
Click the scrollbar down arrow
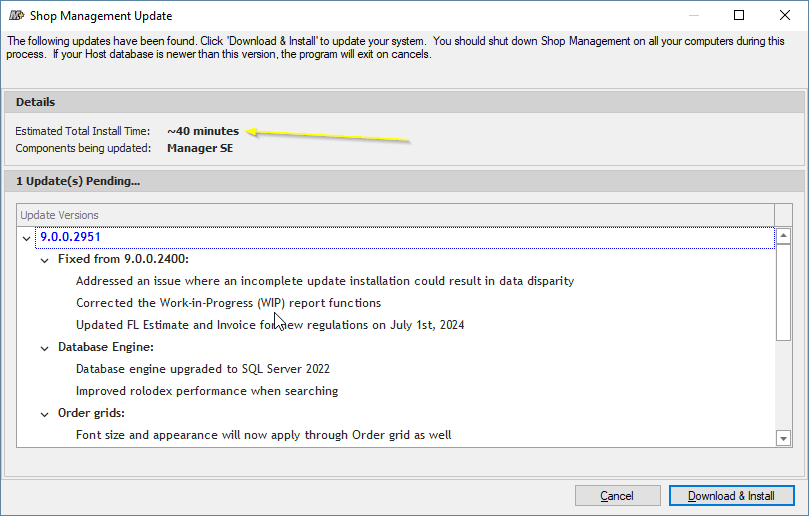coord(783,439)
